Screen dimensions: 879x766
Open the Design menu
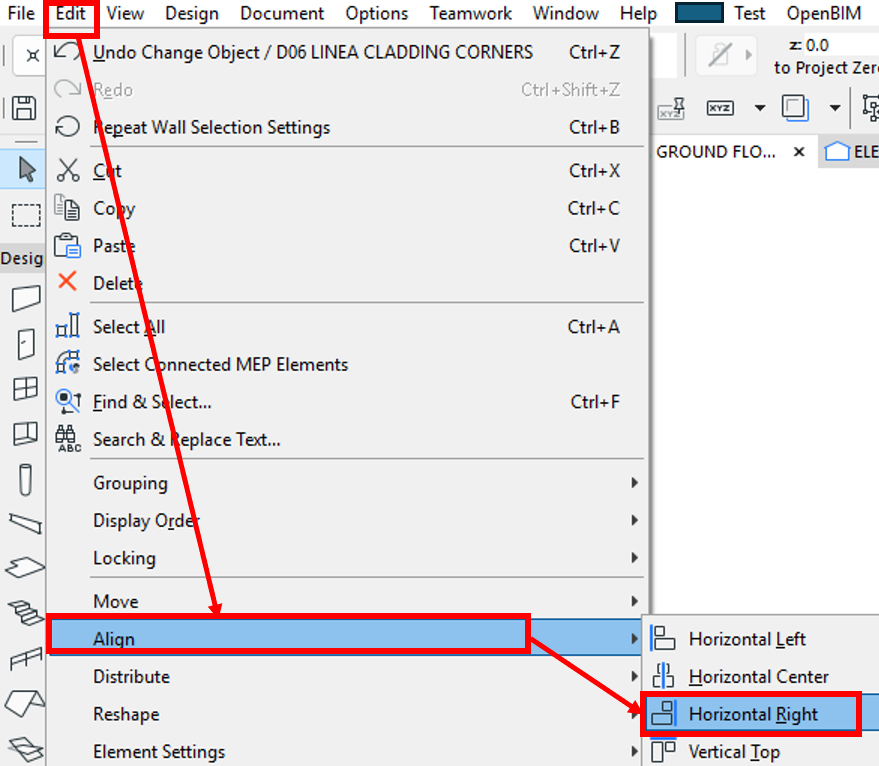[192, 13]
